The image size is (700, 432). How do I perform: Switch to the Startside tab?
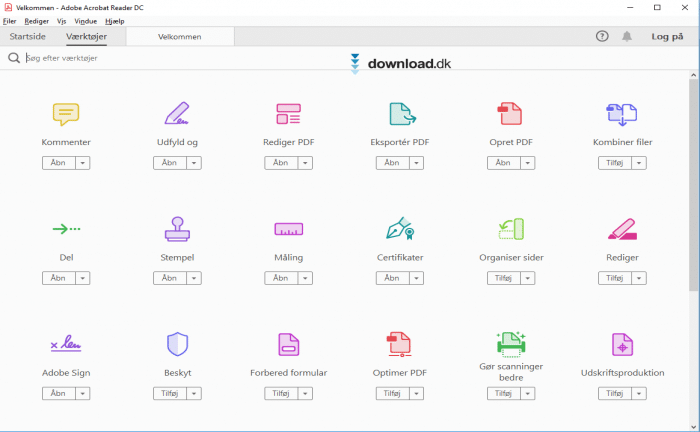(x=28, y=36)
